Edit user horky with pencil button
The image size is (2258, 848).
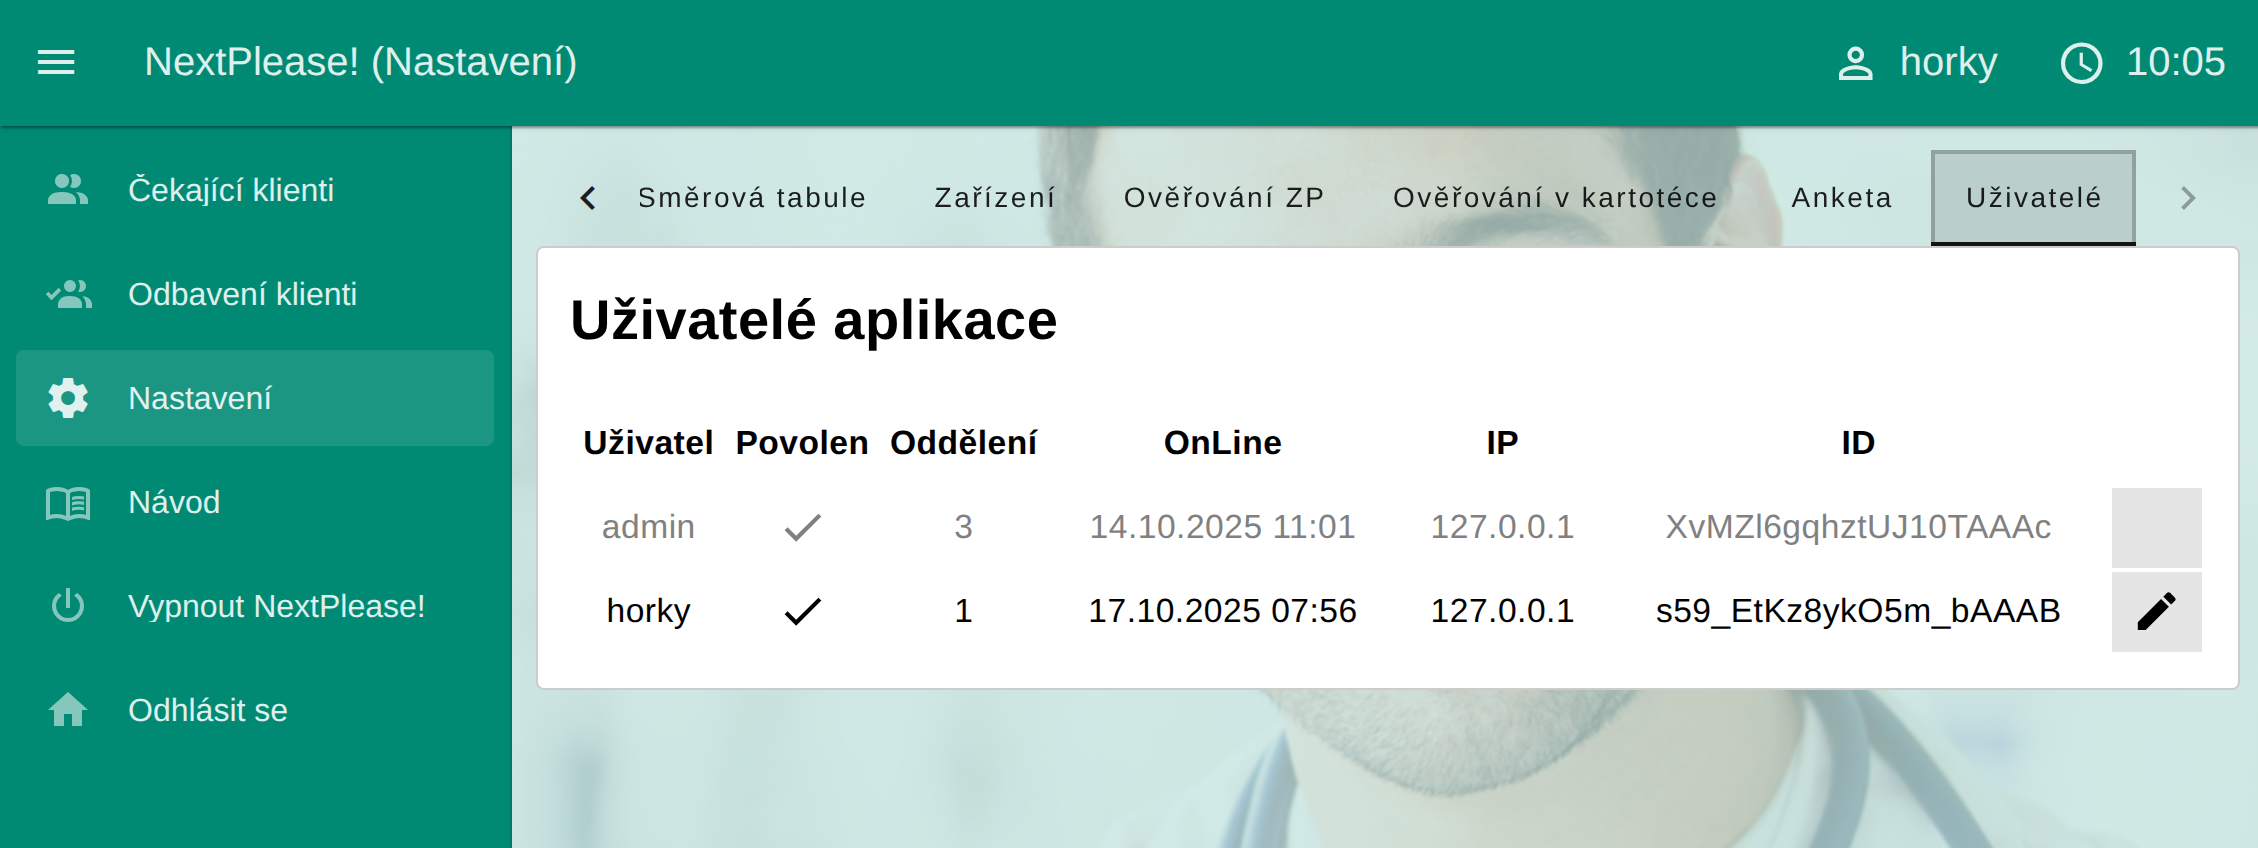click(2156, 611)
